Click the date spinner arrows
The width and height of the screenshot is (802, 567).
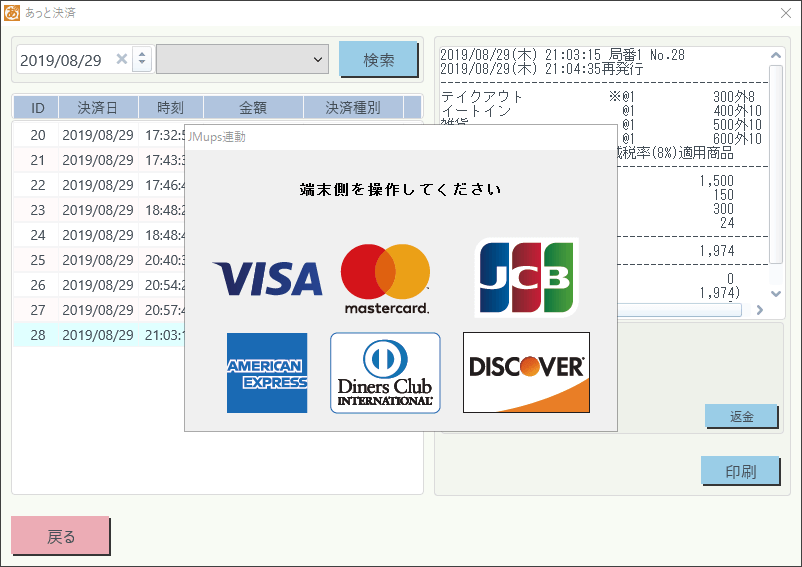tap(141, 60)
